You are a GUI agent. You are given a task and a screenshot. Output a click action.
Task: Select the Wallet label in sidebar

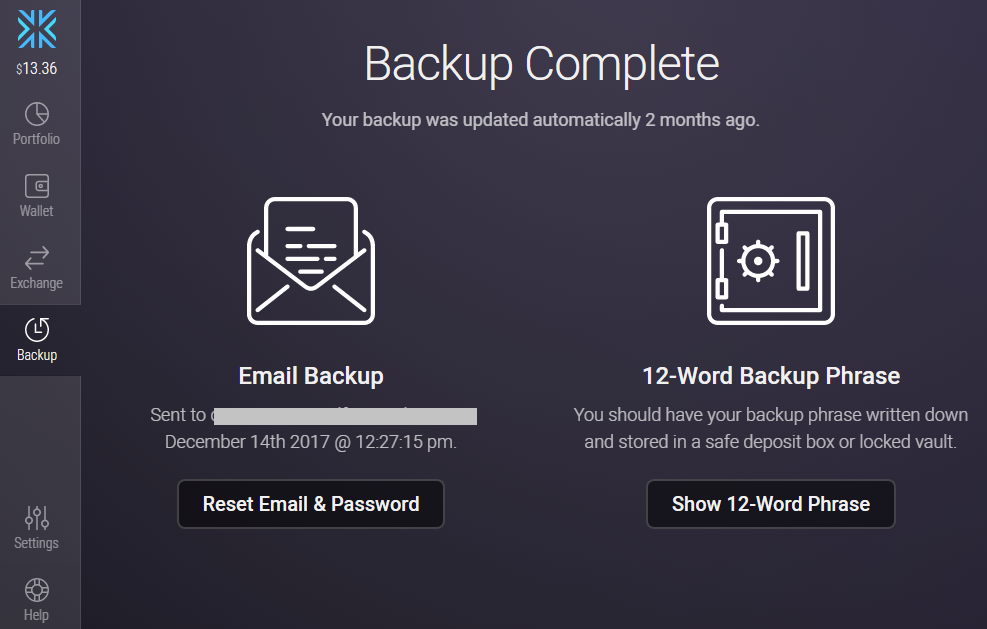37,211
